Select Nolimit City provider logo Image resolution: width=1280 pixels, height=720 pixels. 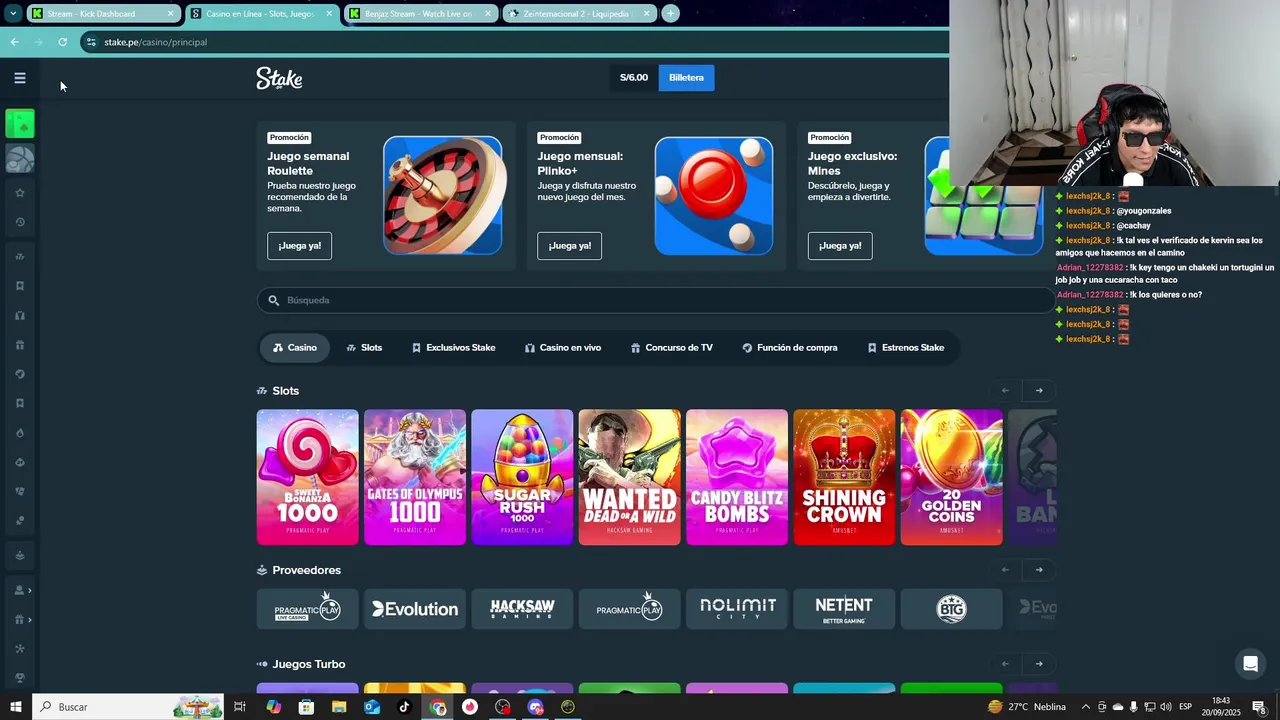pos(737,609)
